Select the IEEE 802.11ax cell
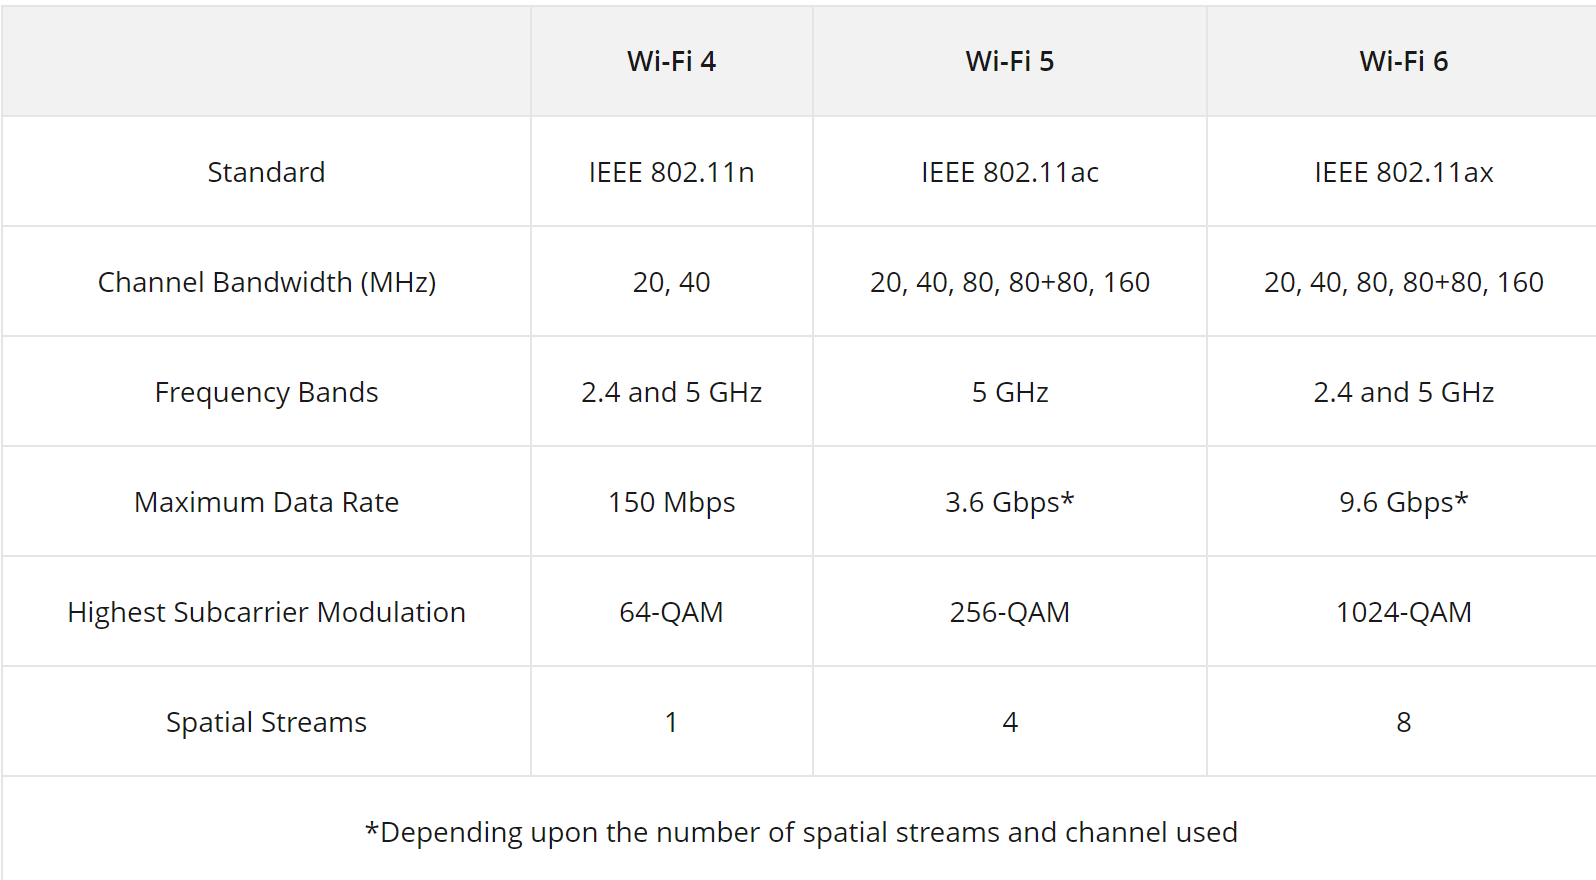The height and width of the screenshot is (880, 1596). click(x=1402, y=172)
